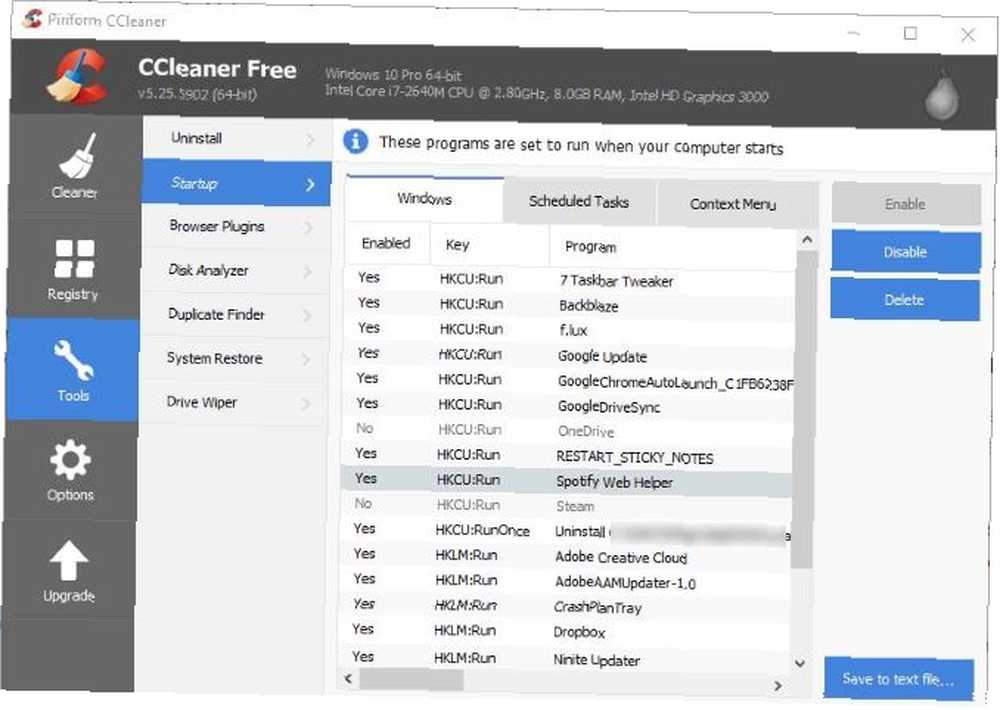Click the Disk Analyzer chevron arrow
Image resolution: width=1000 pixels, height=710 pixels.
tap(309, 272)
